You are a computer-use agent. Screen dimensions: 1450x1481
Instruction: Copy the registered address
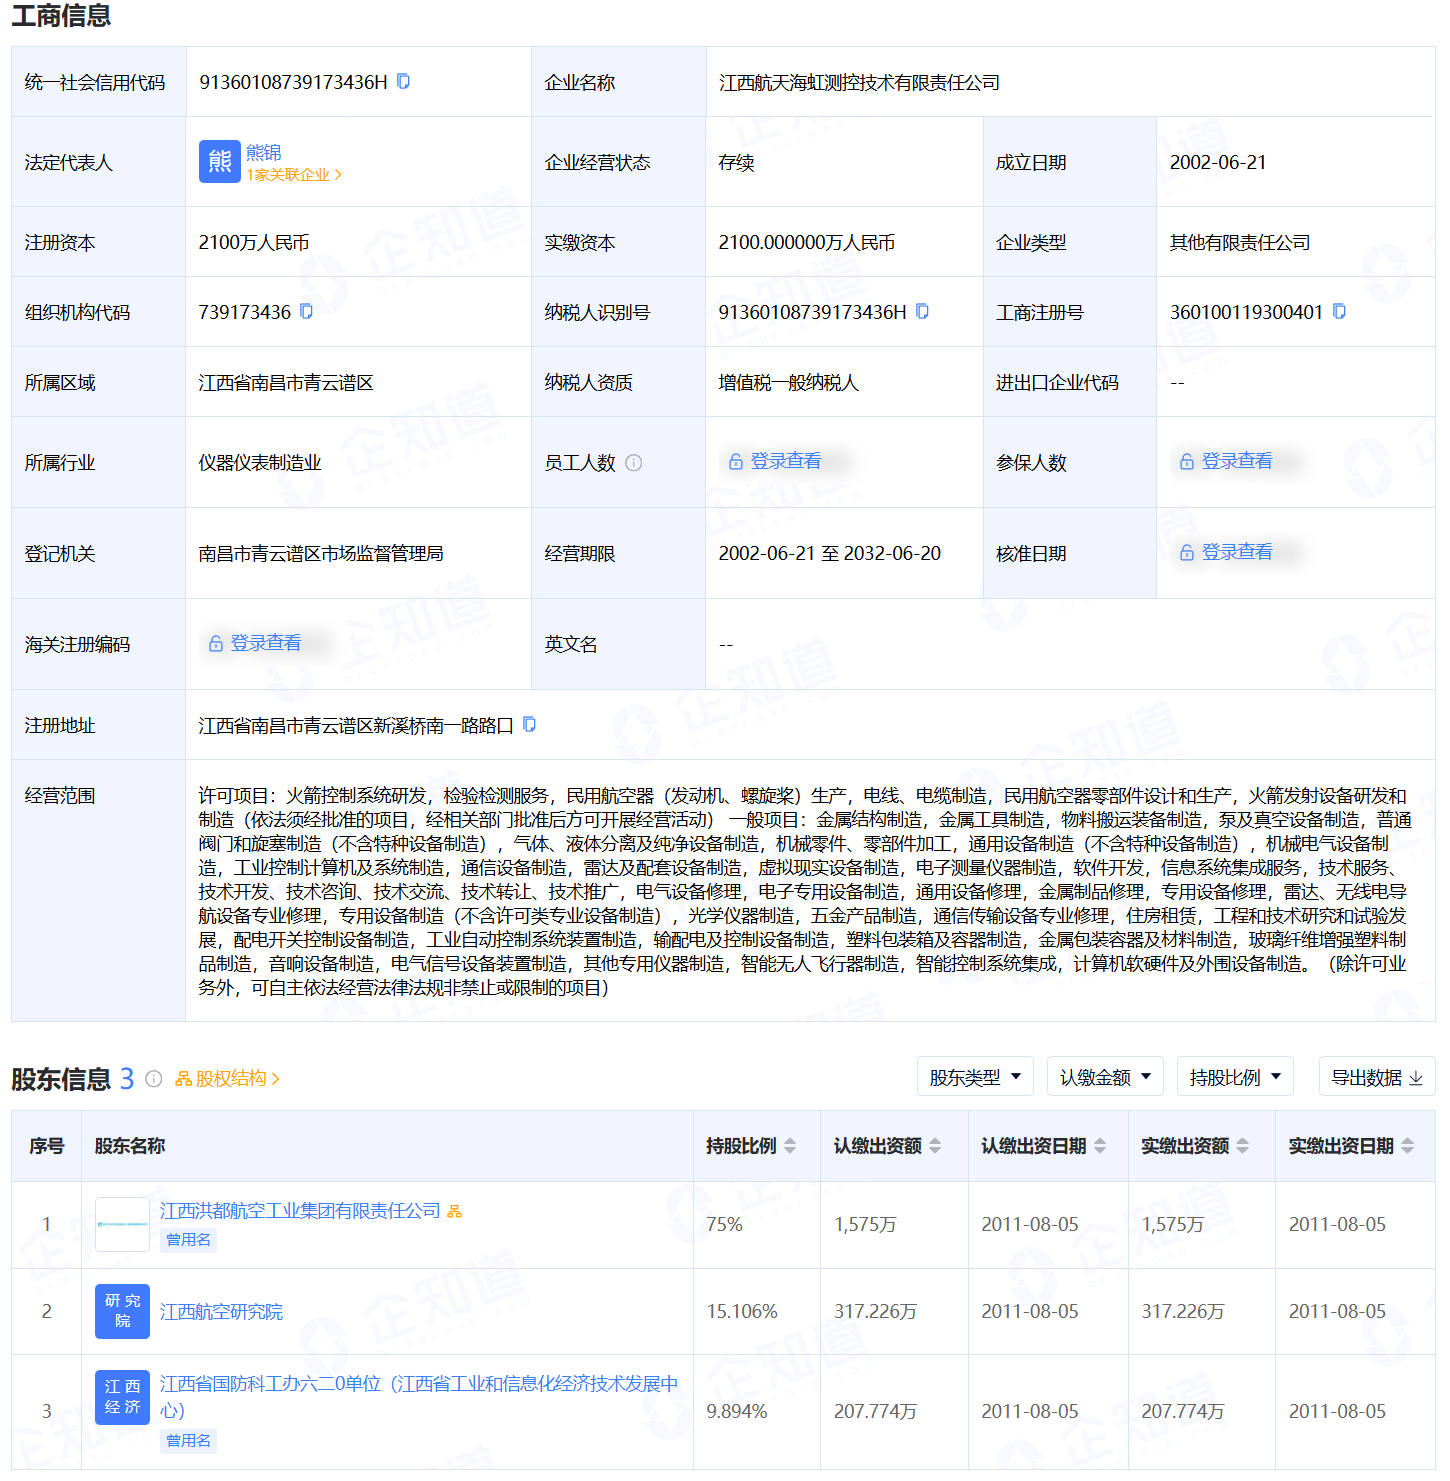[x=530, y=724]
